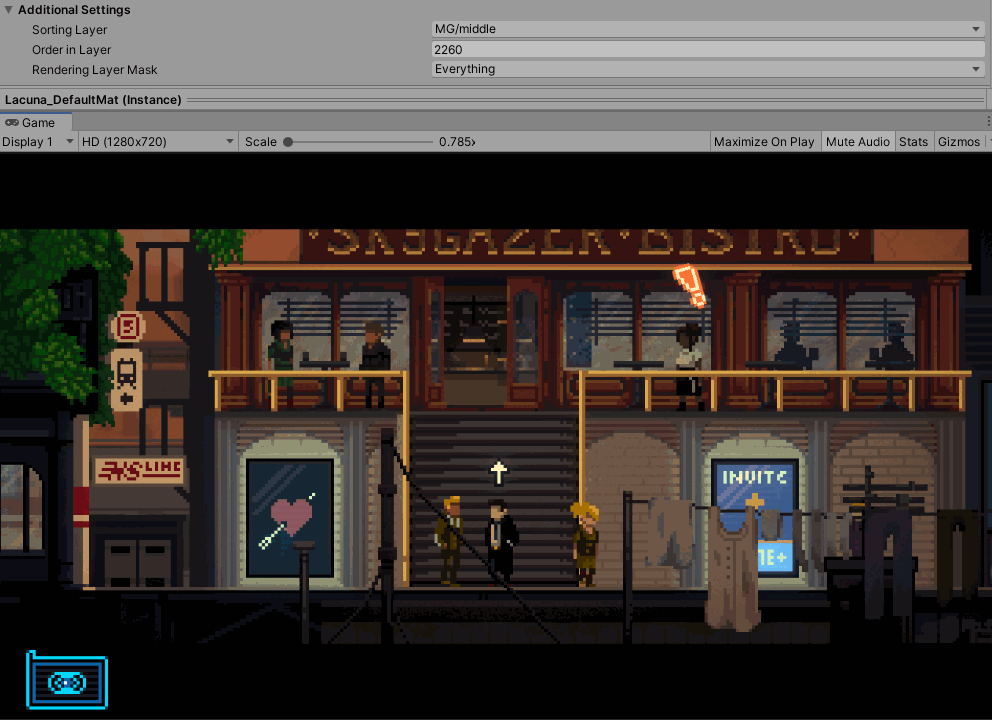Toggle Mute Audio in the Game view

coord(857,142)
